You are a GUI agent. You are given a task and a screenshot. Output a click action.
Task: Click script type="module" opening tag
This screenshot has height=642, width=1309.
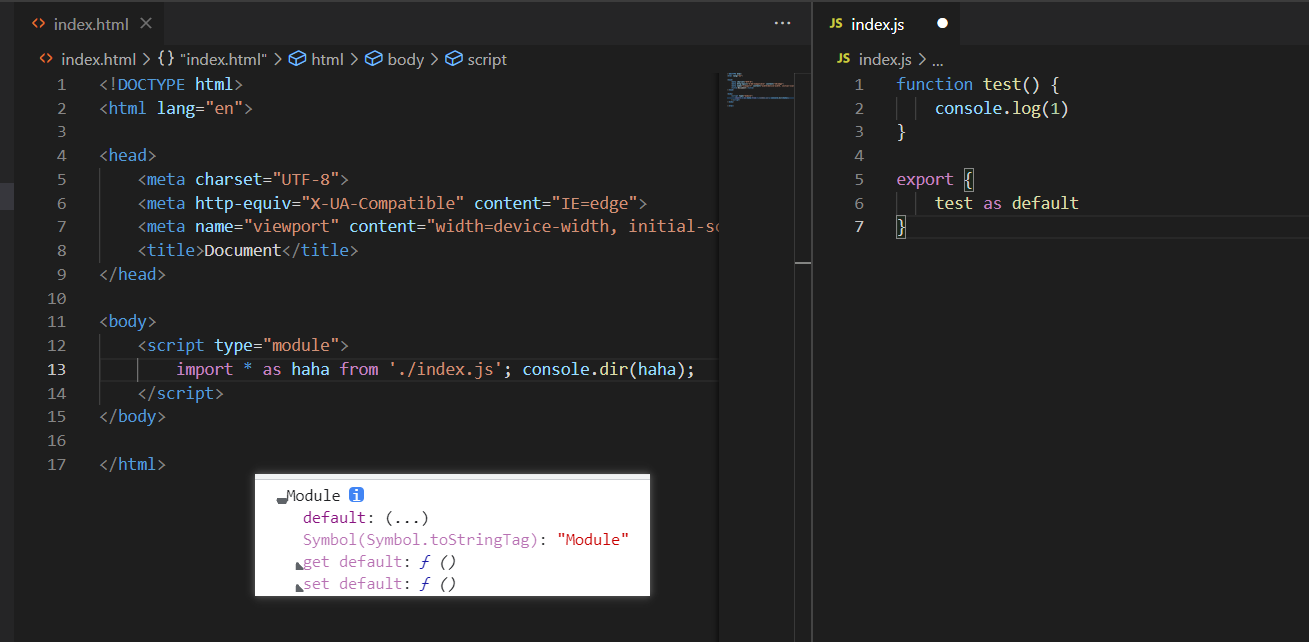coord(243,345)
